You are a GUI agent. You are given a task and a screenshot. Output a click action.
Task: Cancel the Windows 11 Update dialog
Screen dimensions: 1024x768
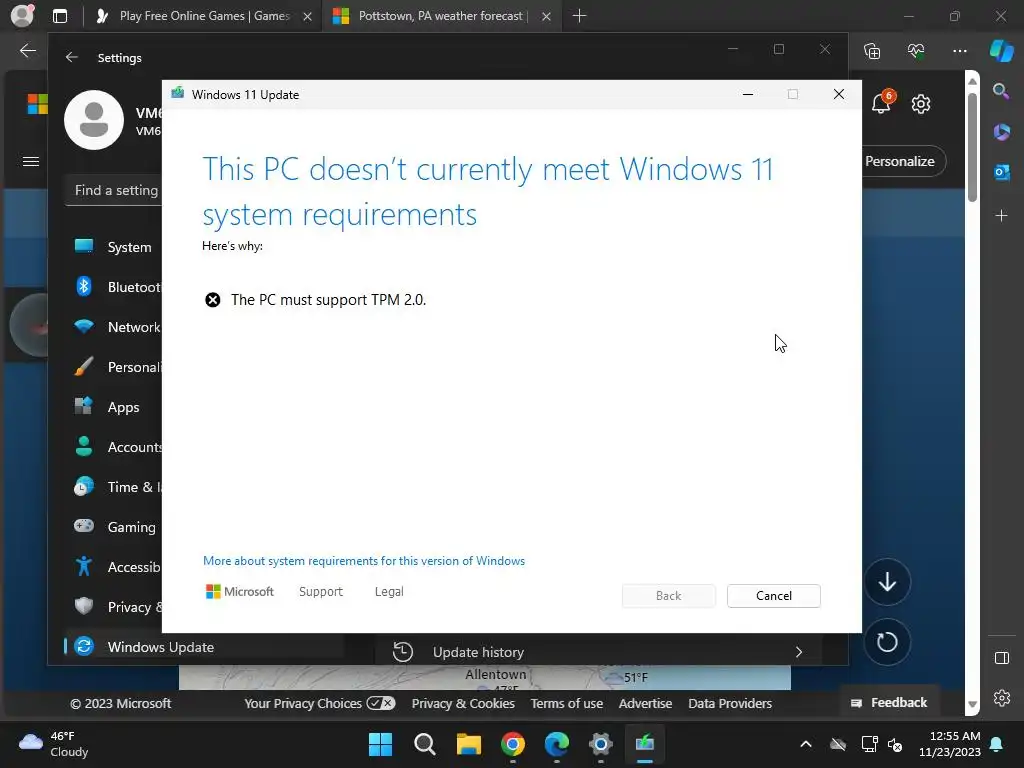(773, 596)
